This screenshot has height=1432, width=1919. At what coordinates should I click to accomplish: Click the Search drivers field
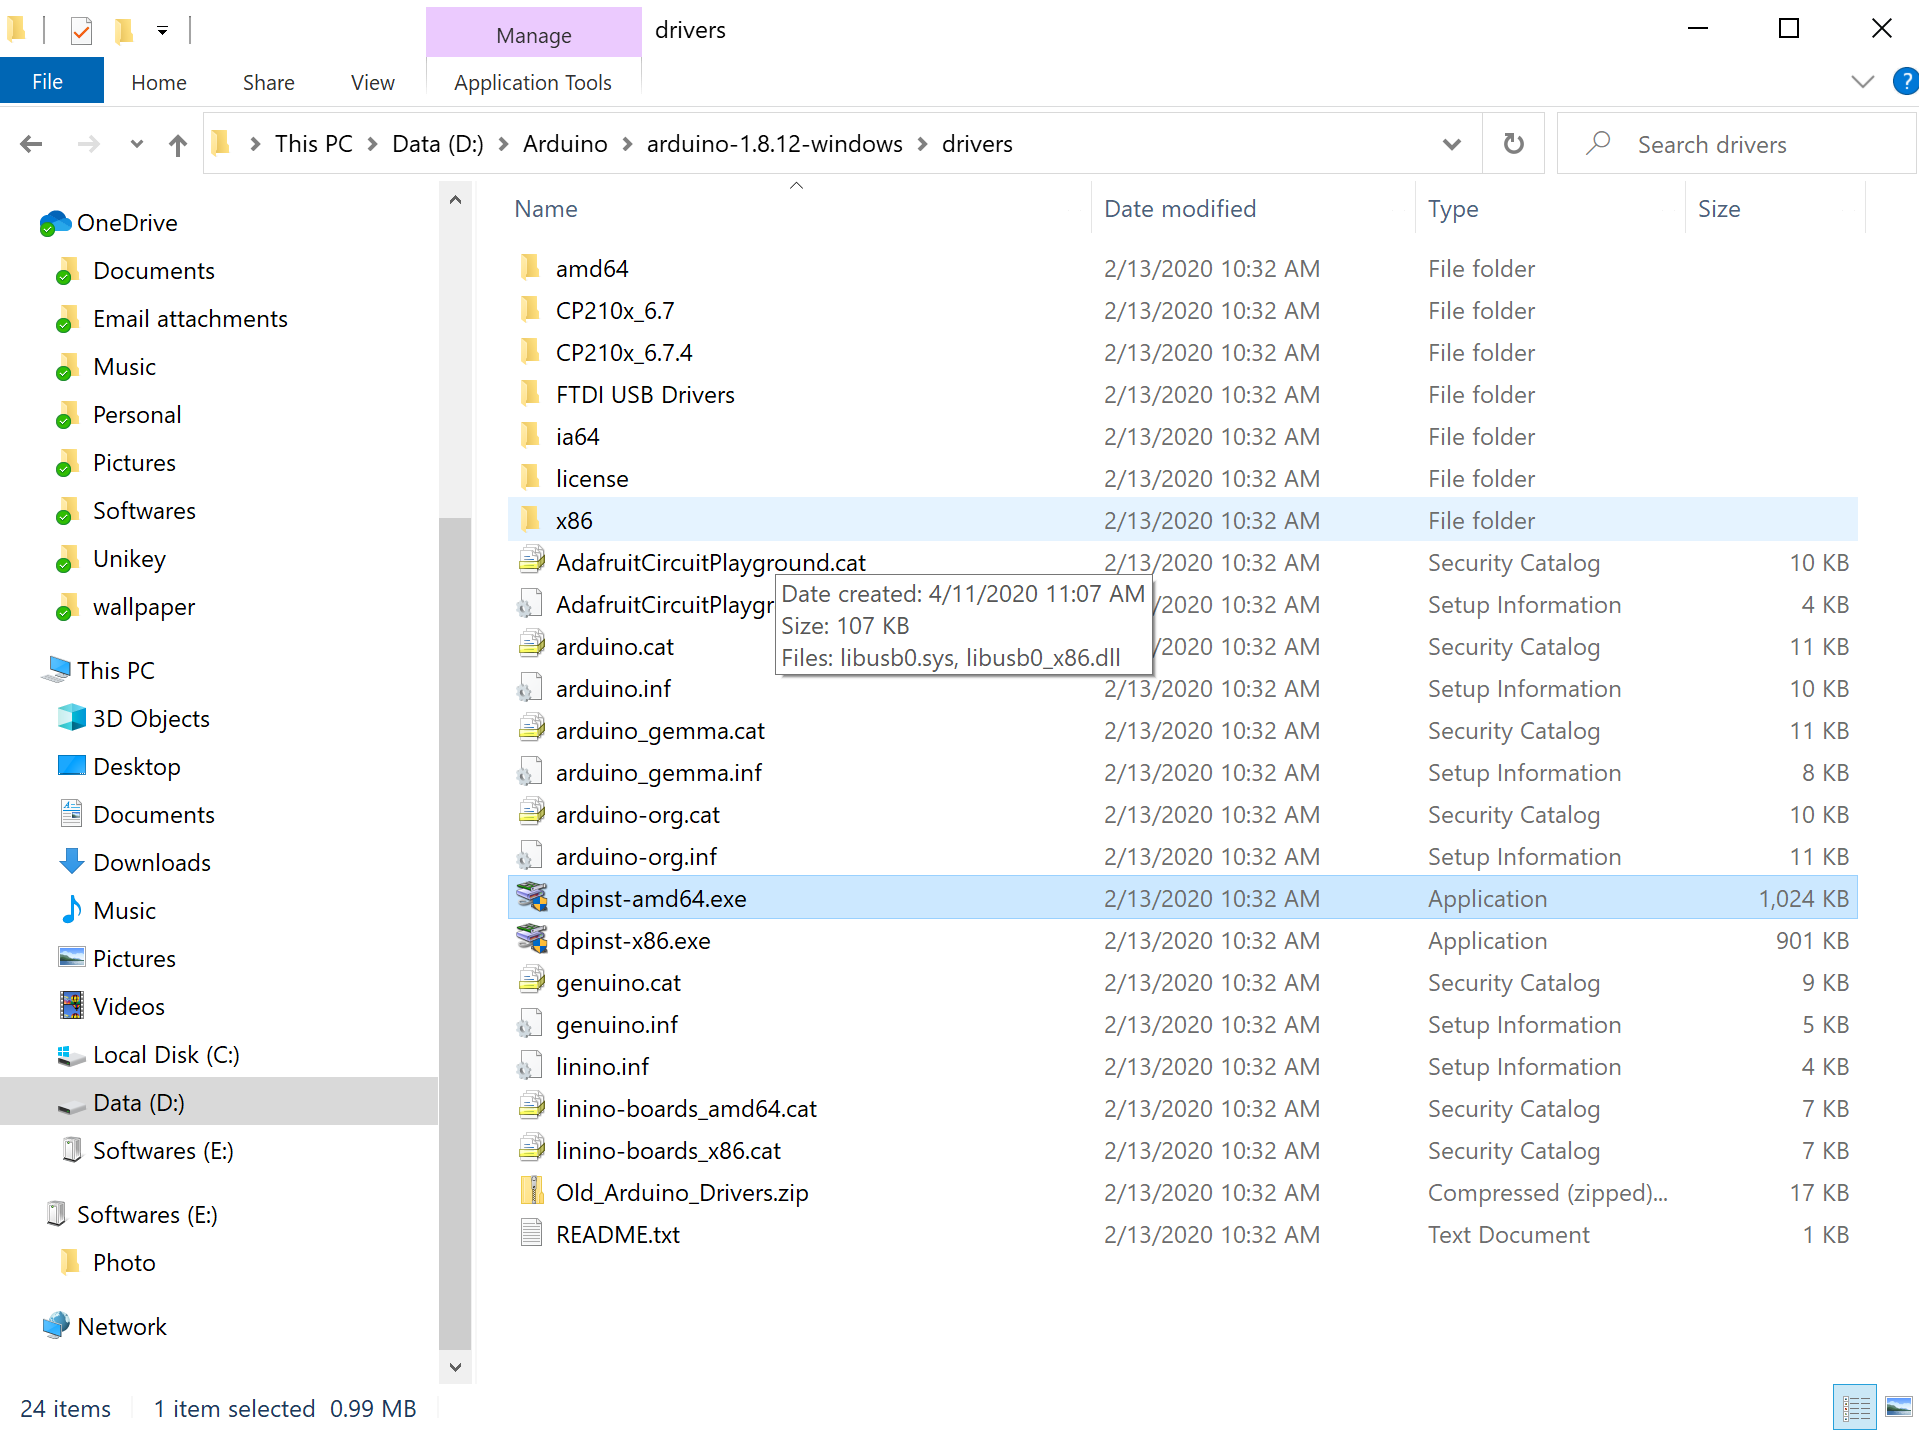coord(1735,144)
